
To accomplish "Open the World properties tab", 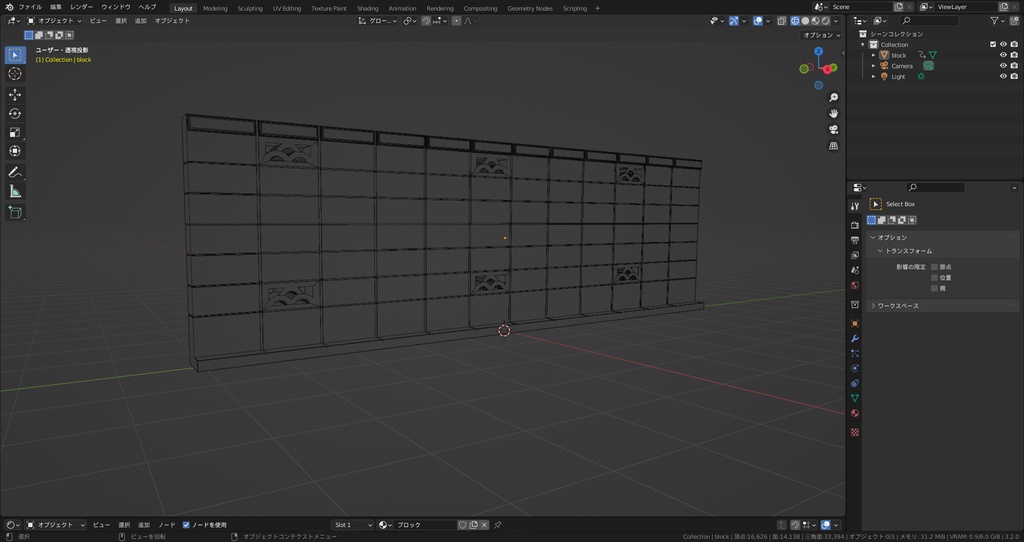I will tap(855, 285).
